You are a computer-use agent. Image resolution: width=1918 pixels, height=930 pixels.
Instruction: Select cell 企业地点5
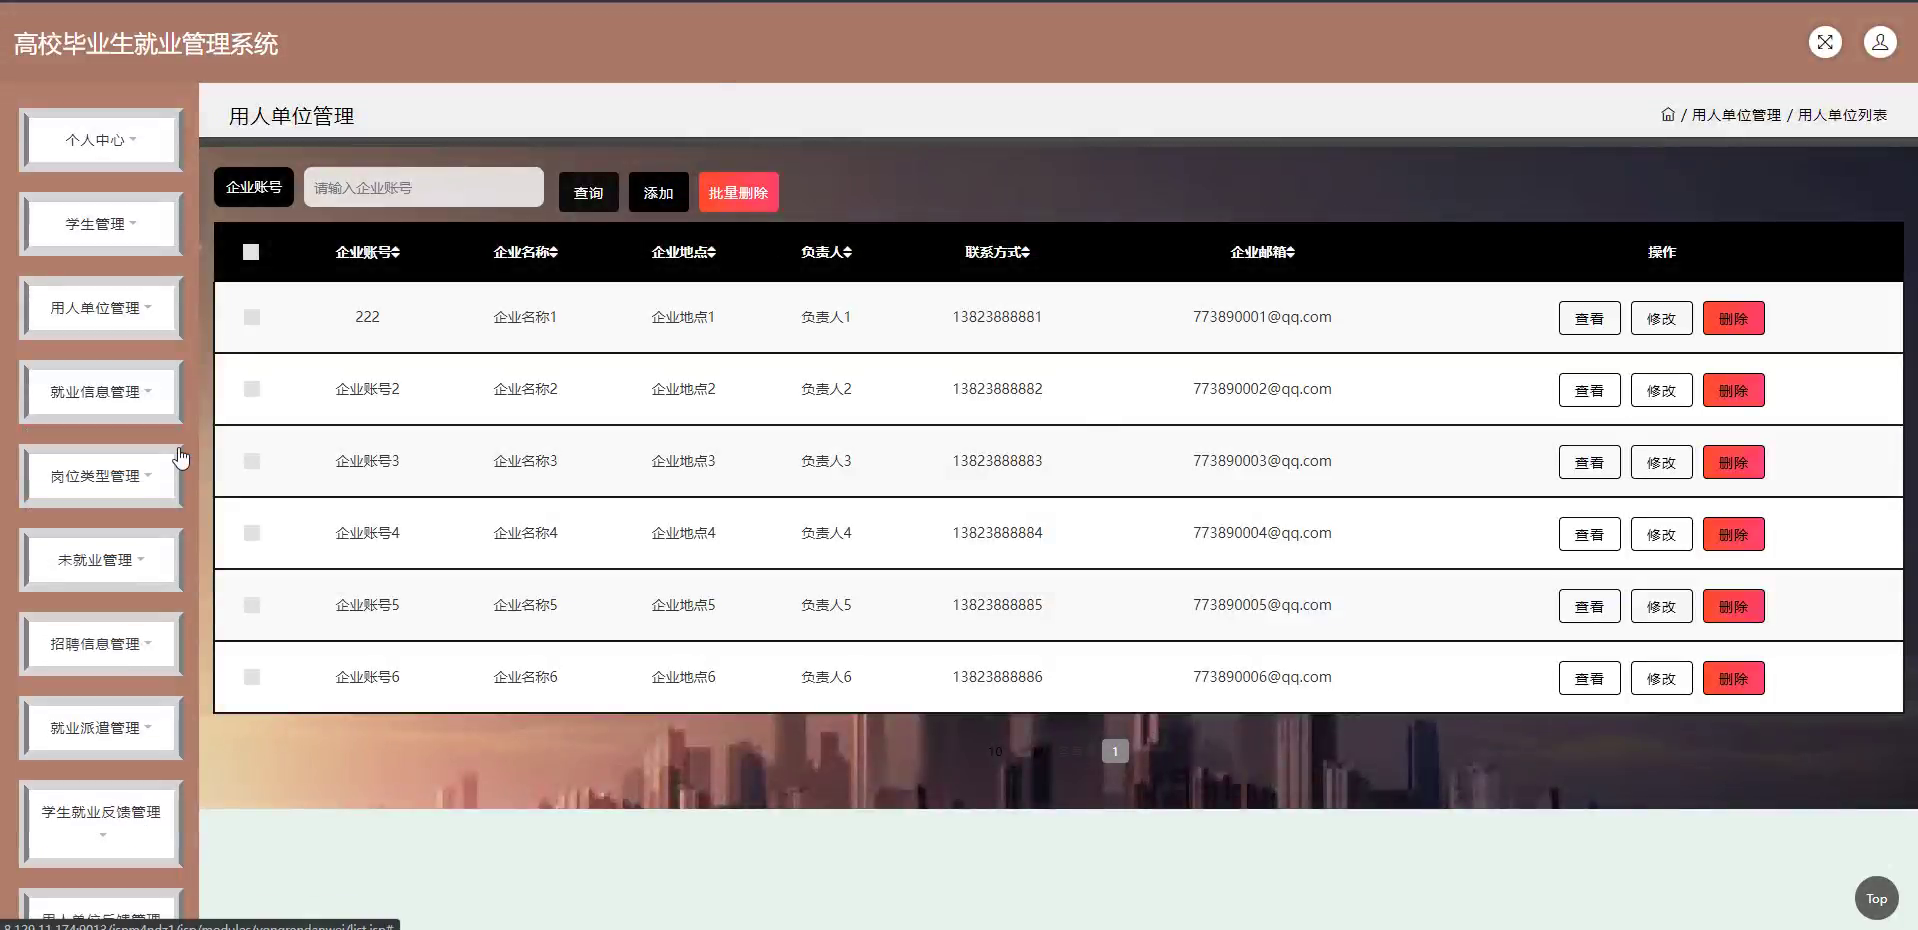(x=683, y=605)
